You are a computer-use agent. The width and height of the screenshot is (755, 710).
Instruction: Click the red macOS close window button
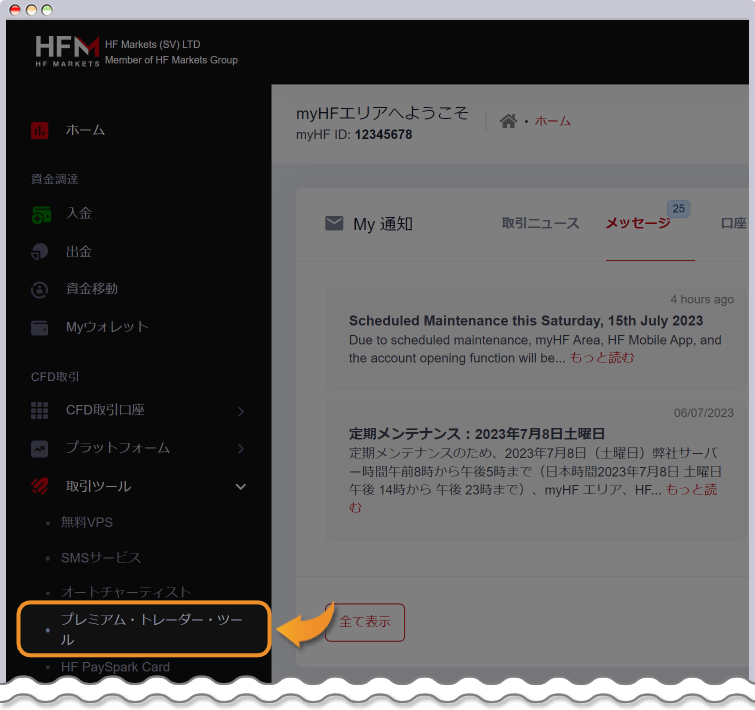tap(15, 10)
